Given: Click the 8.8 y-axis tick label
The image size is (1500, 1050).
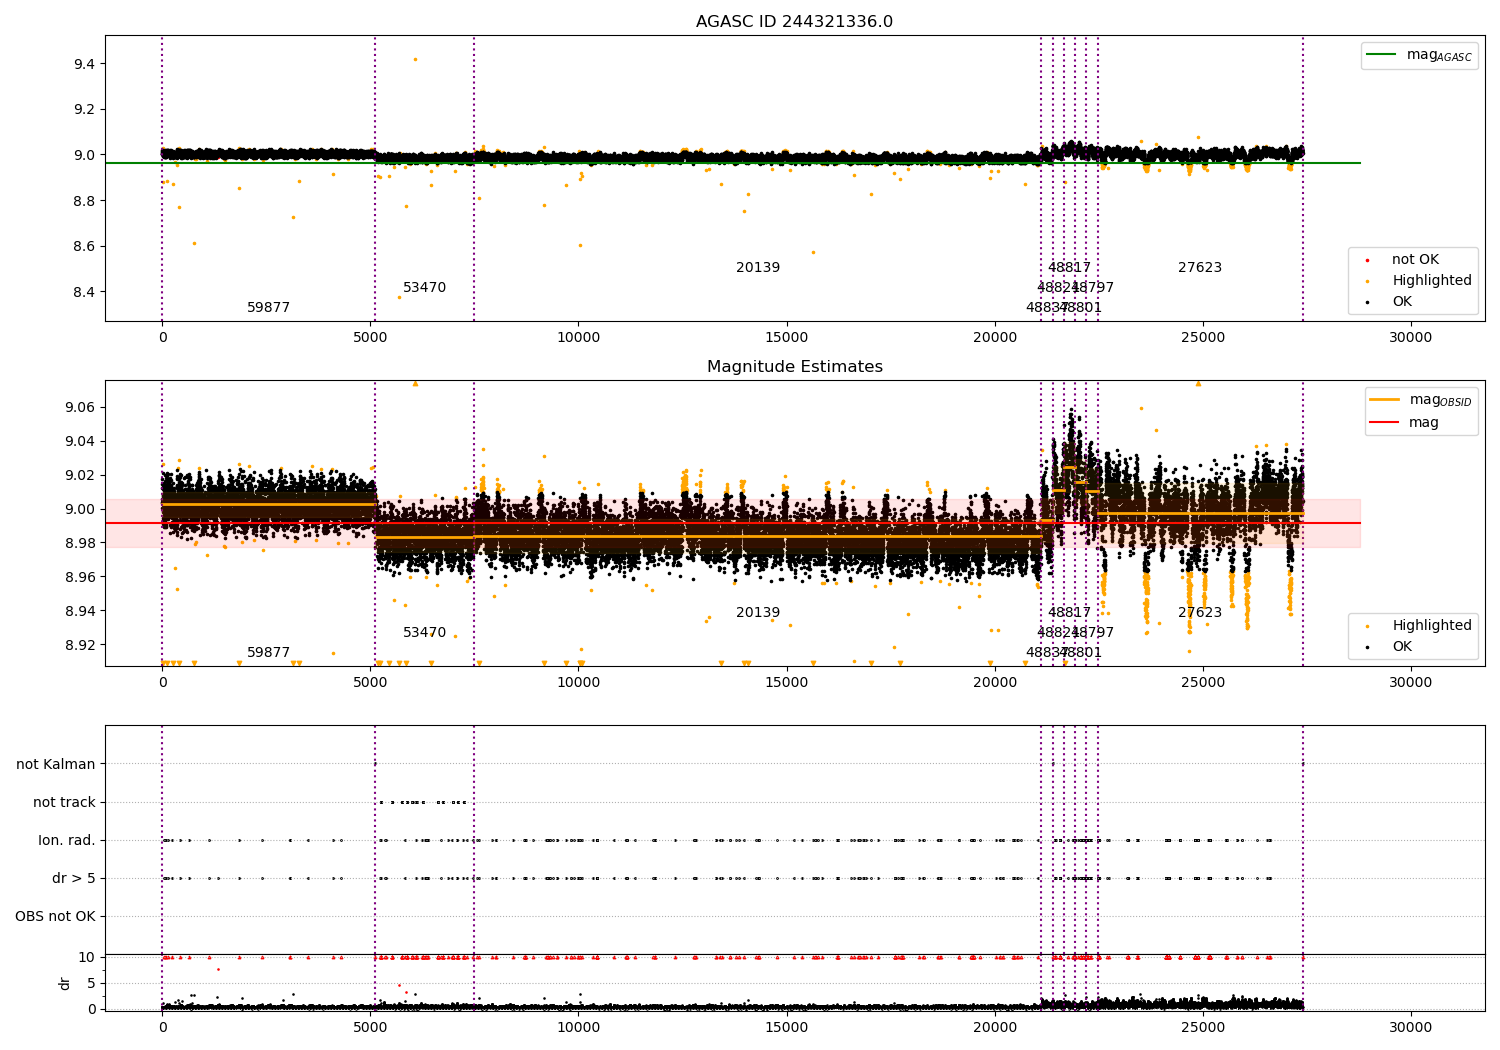Looking at the screenshot, I should [84, 201].
